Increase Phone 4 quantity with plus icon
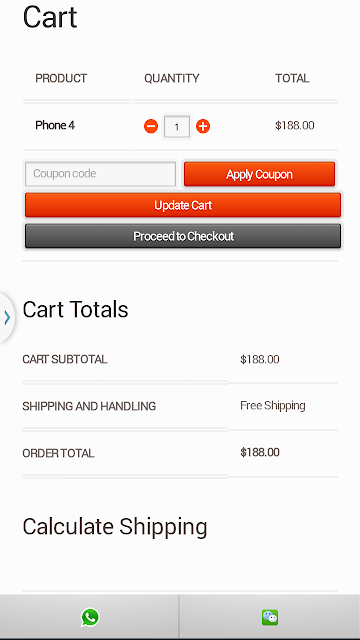This screenshot has width=360, height=640. point(203,126)
